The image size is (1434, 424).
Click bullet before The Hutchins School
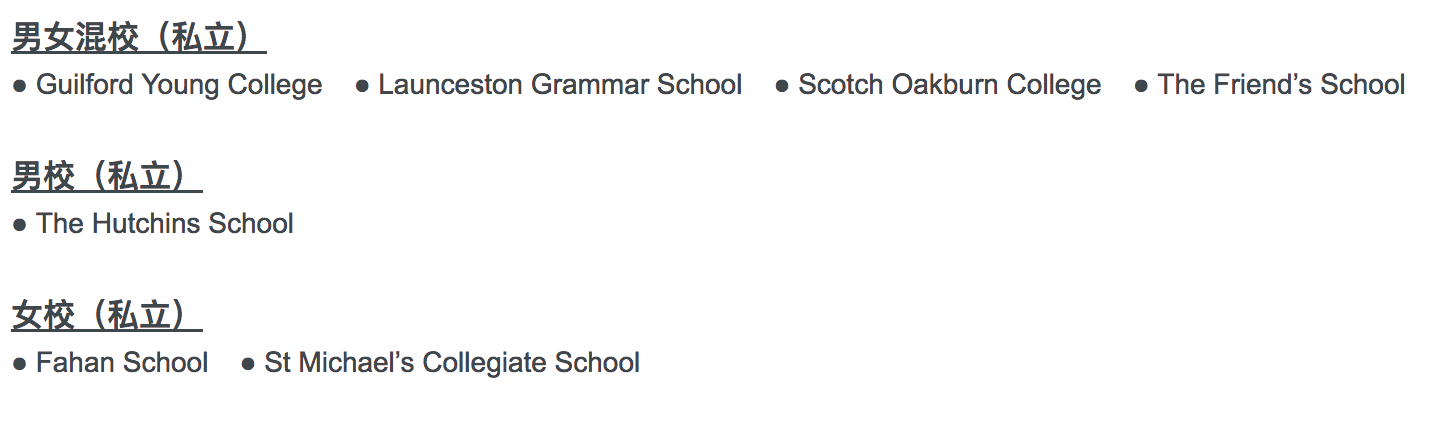tap(19, 225)
